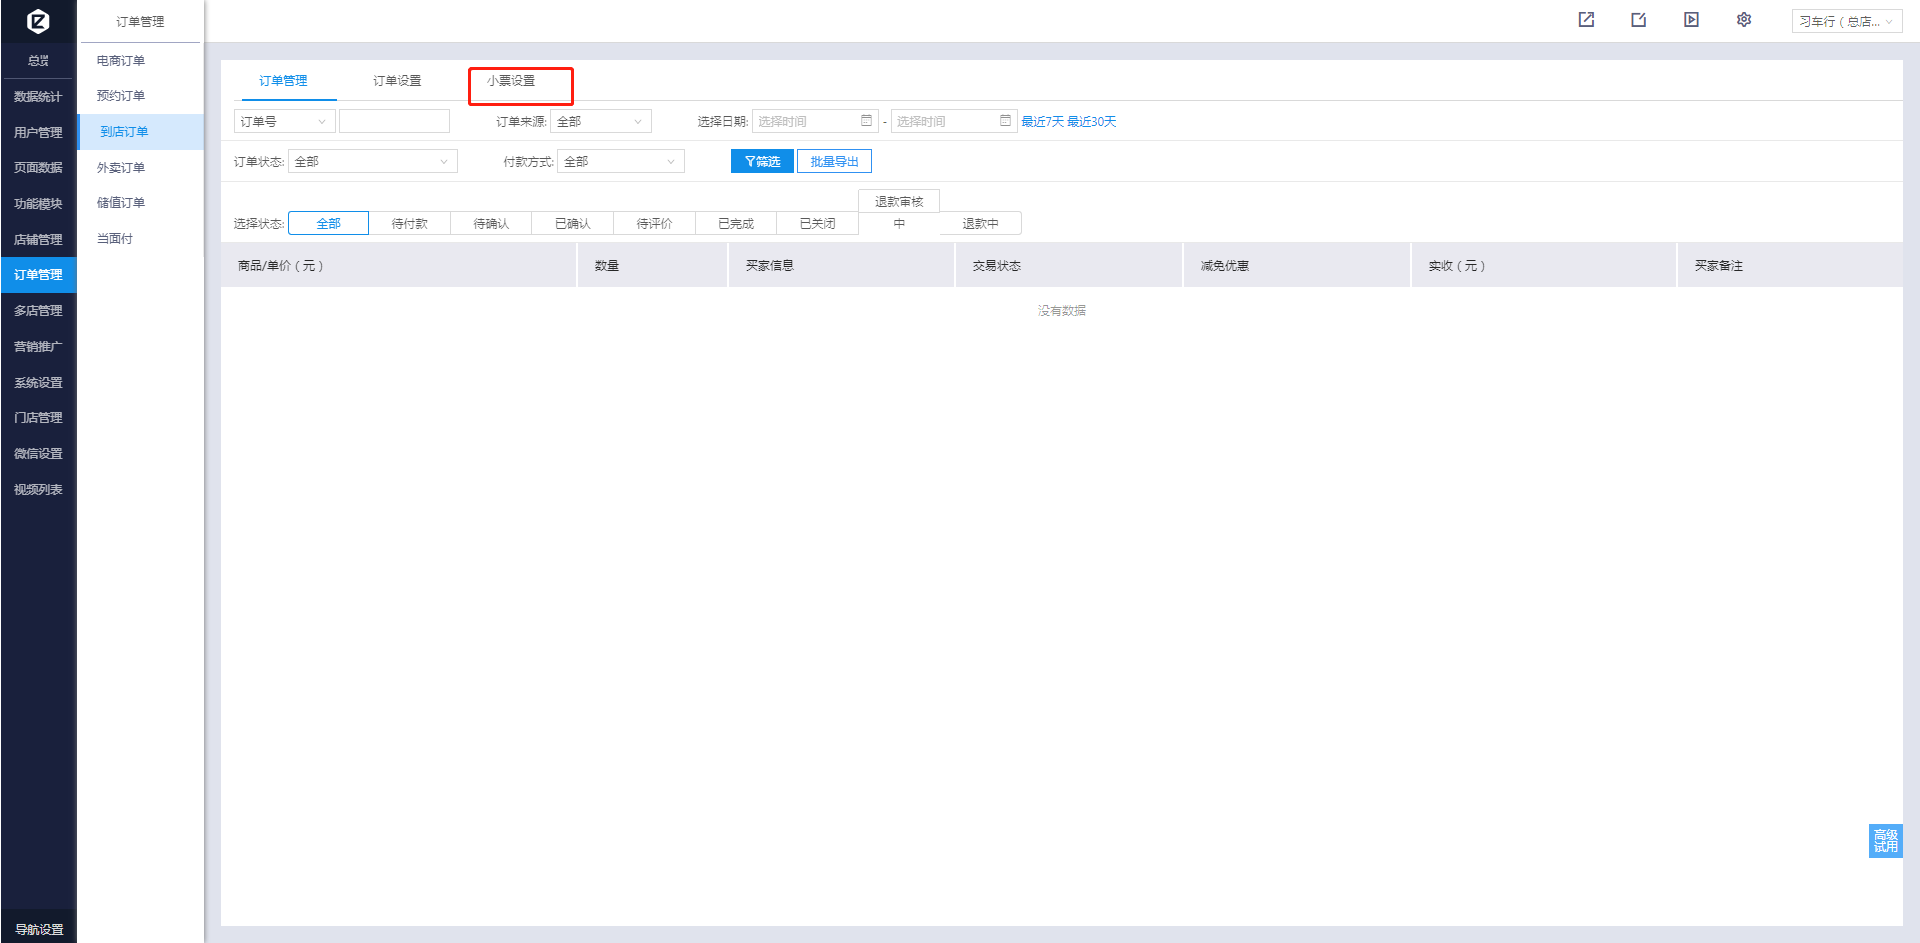Image resolution: width=1920 pixels, height=943 pixels.
Task: Open the 外卖订单 sidebar menu item
Action: (121, 168)
